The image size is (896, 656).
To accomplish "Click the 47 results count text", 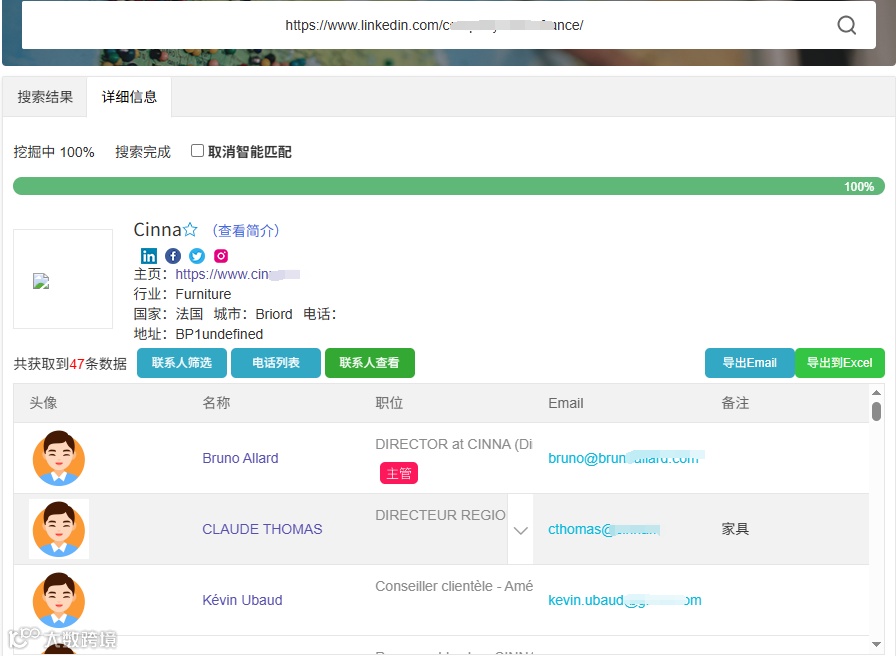I will tap(77, 364).
